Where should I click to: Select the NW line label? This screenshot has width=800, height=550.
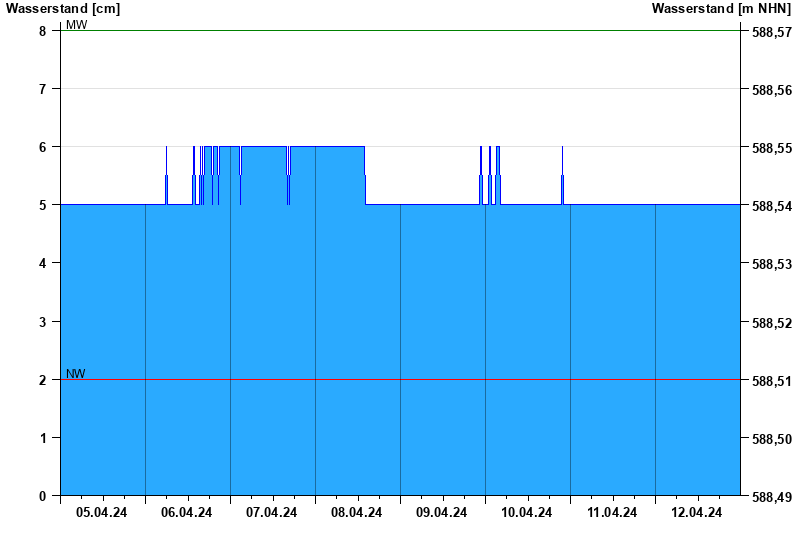76,374
